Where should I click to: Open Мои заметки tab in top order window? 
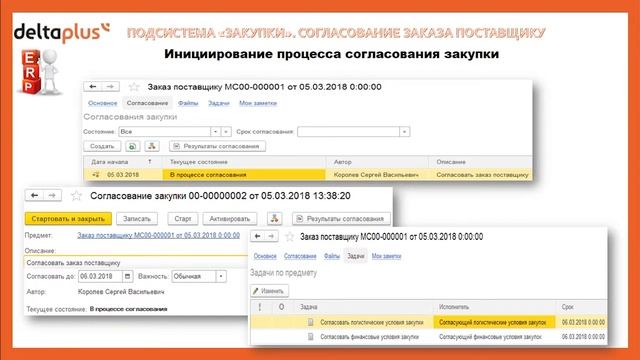tap(258, 103)
